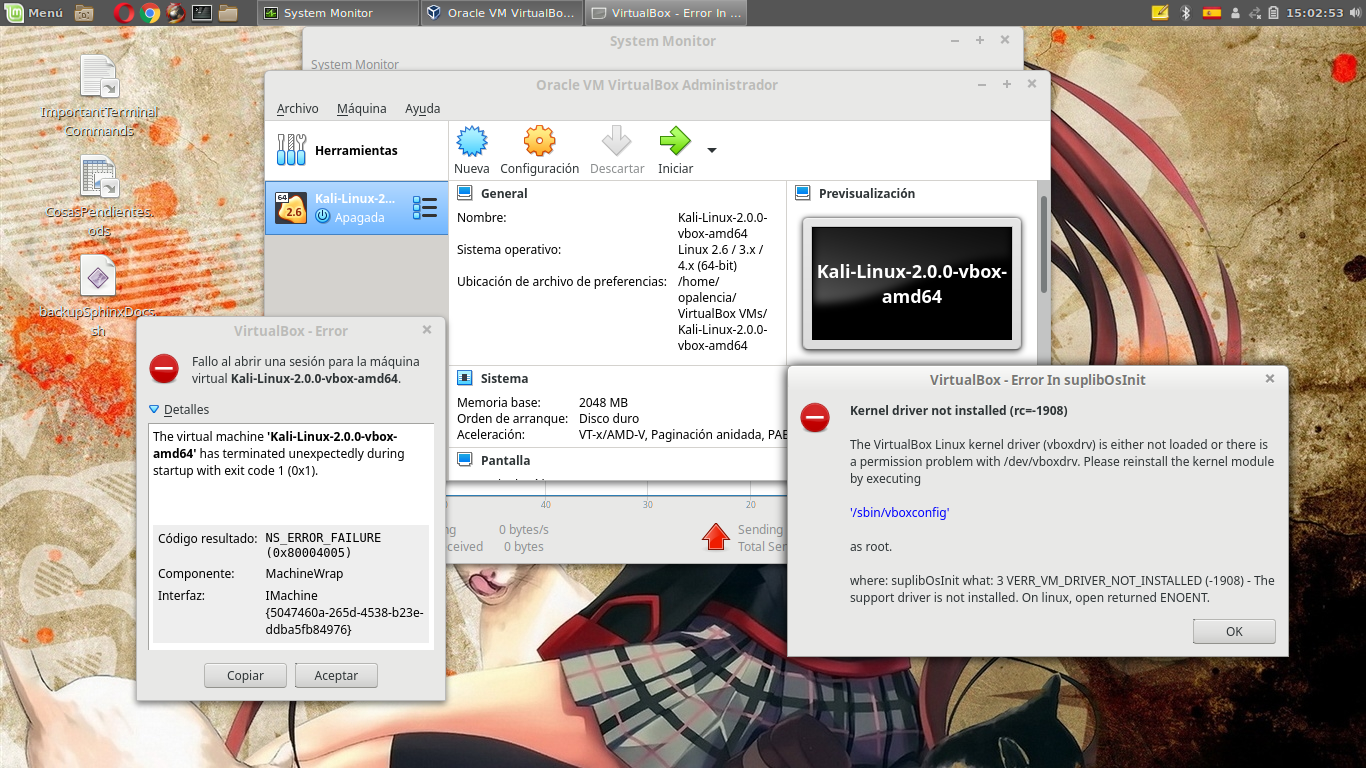Image resolution: width=1366 pixels, height=768 pixels.
Task: Click the IMachine interface value
Action: click(344, 612)
